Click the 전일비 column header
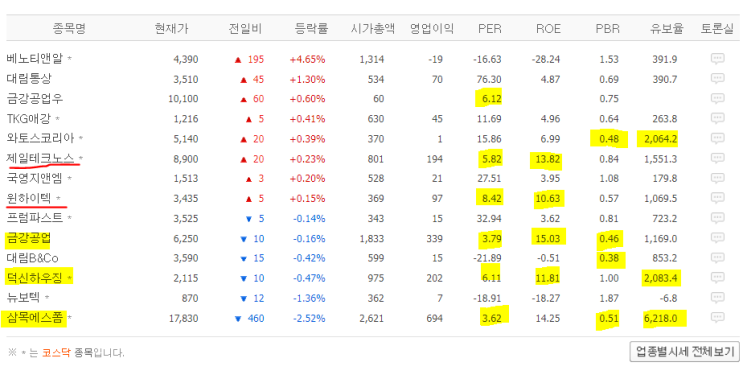The height and width of the screenshot is (383, 743). [245, 29]
